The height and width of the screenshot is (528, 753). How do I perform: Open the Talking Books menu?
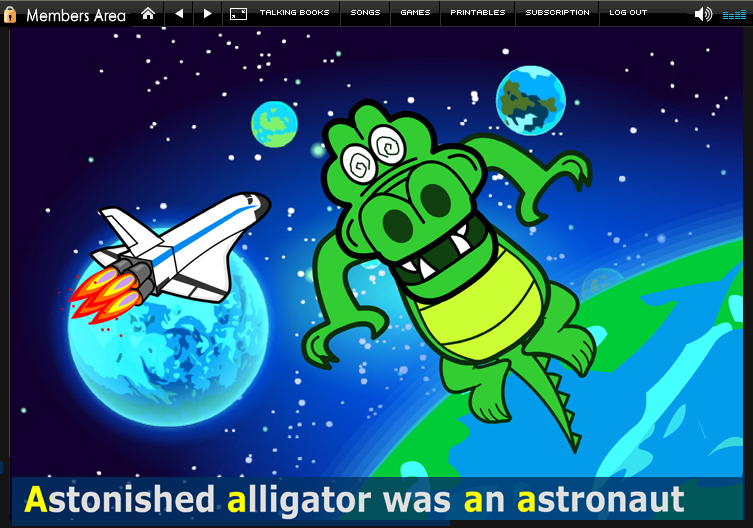point(294,12)
